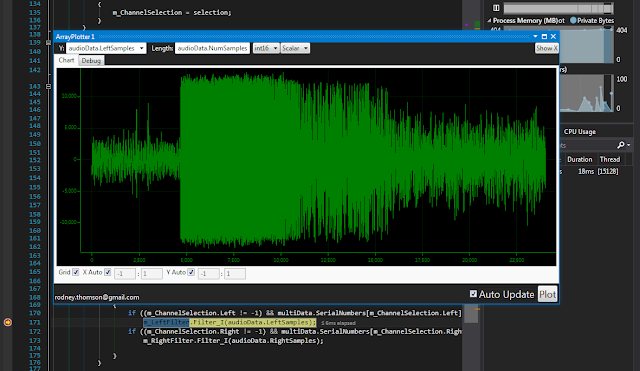The width and height of the screenshot is (640, 371).
Task: Click m_ChannelSelection = selection code line
Action: click(x=172, y=13)
